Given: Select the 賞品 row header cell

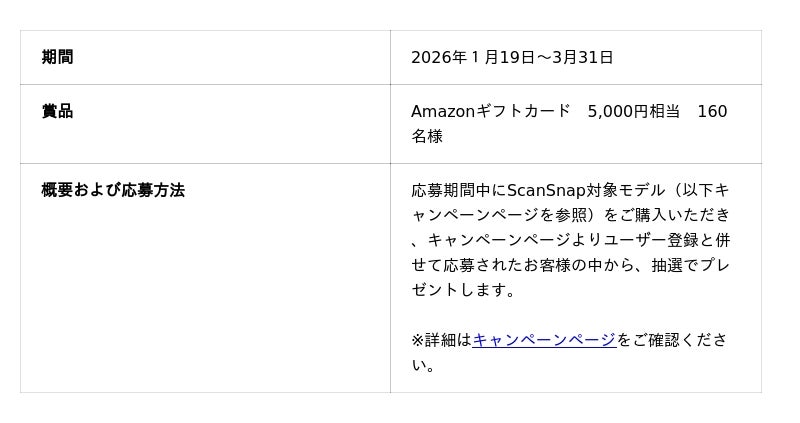Looking at the screenshot, I should coord(57,111).
